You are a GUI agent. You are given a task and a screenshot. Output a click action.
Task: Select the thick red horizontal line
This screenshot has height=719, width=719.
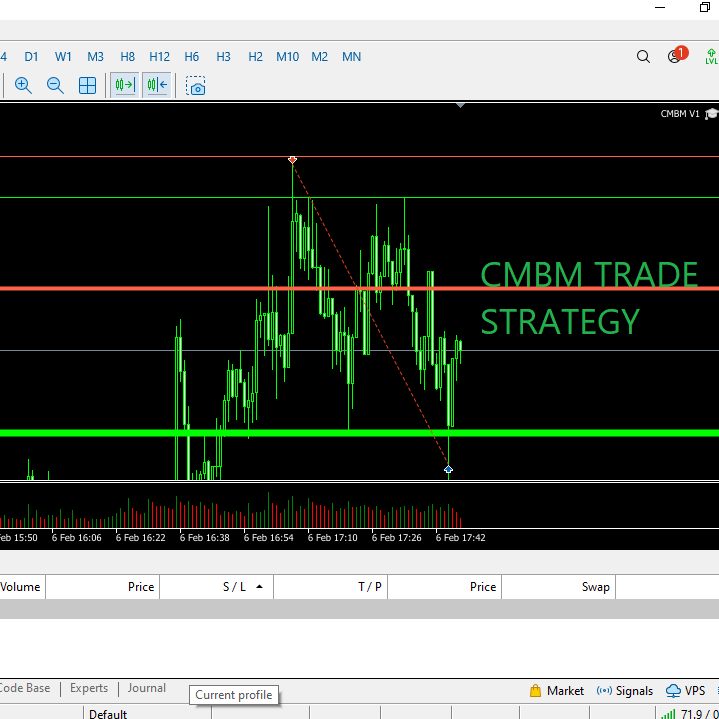click(360, 288)
